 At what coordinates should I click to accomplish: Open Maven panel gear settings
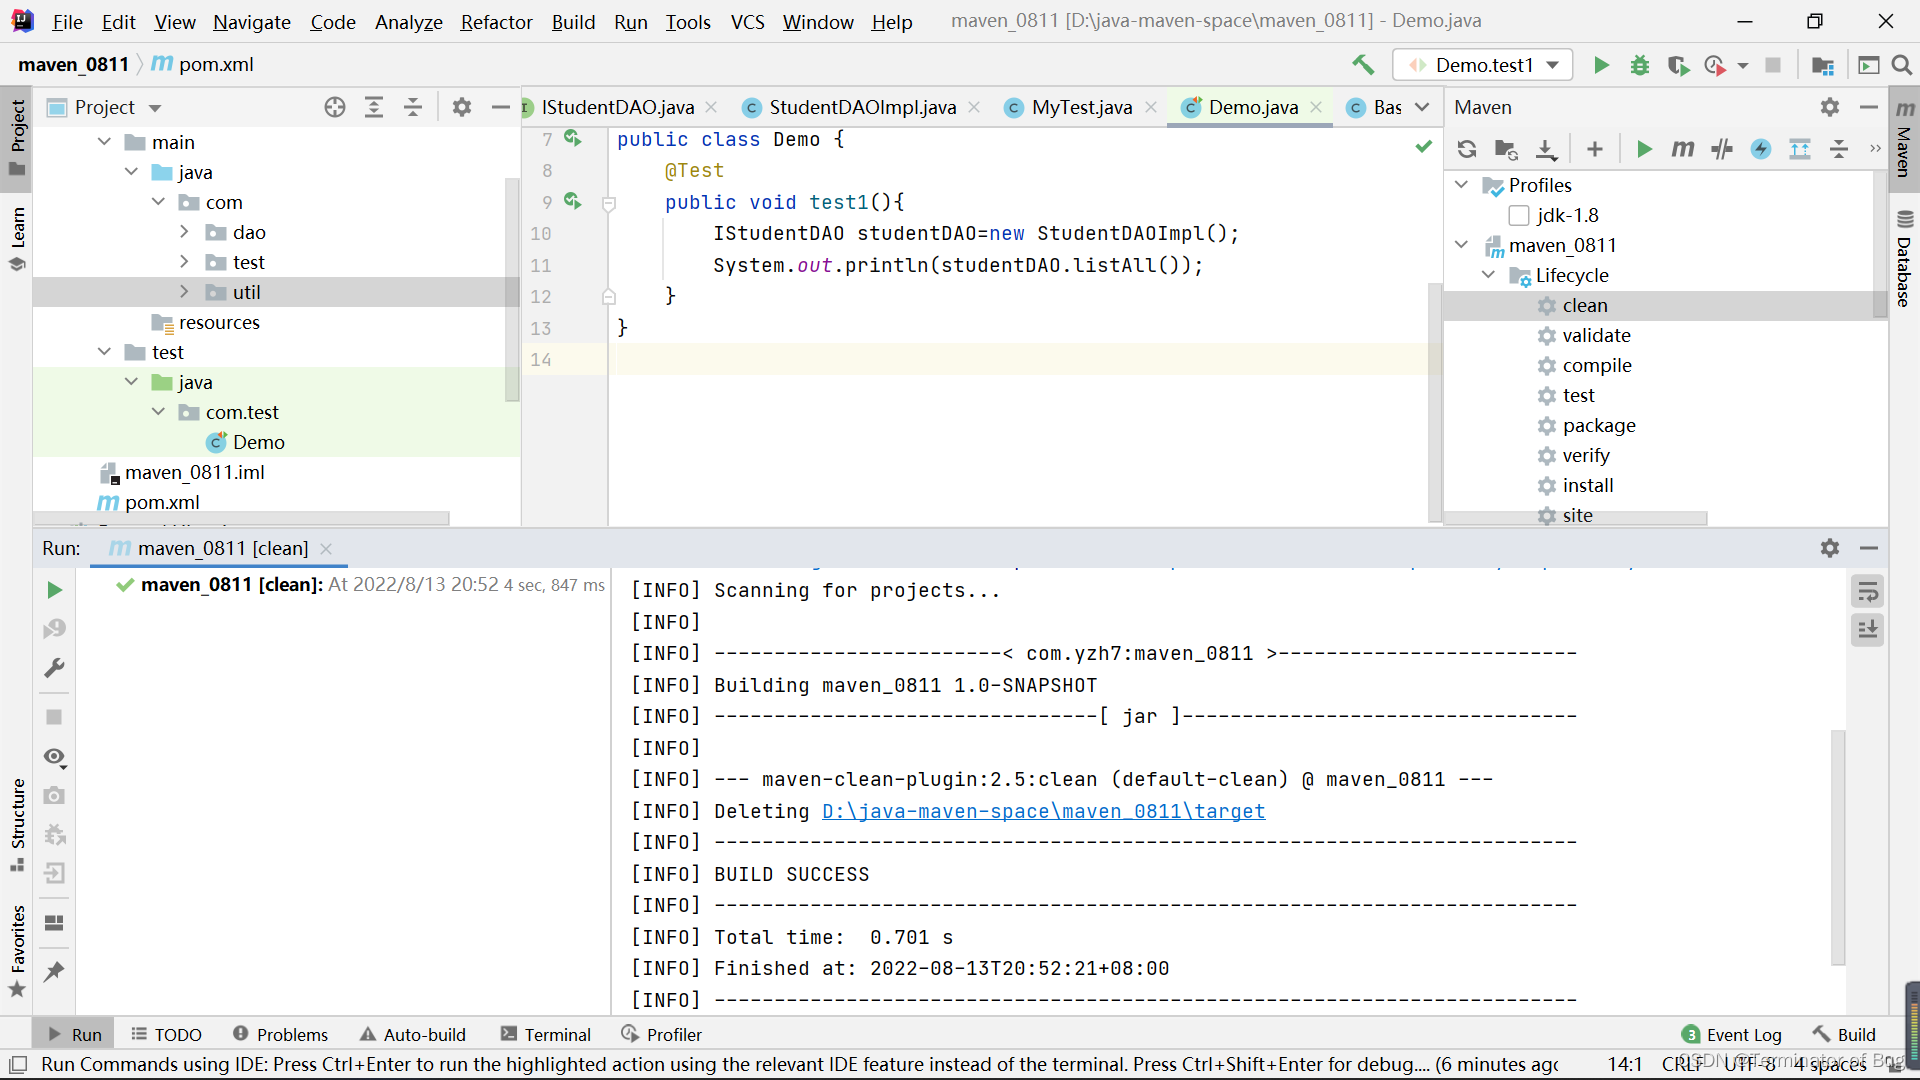pyautogui.click(x=1830, y=107)
